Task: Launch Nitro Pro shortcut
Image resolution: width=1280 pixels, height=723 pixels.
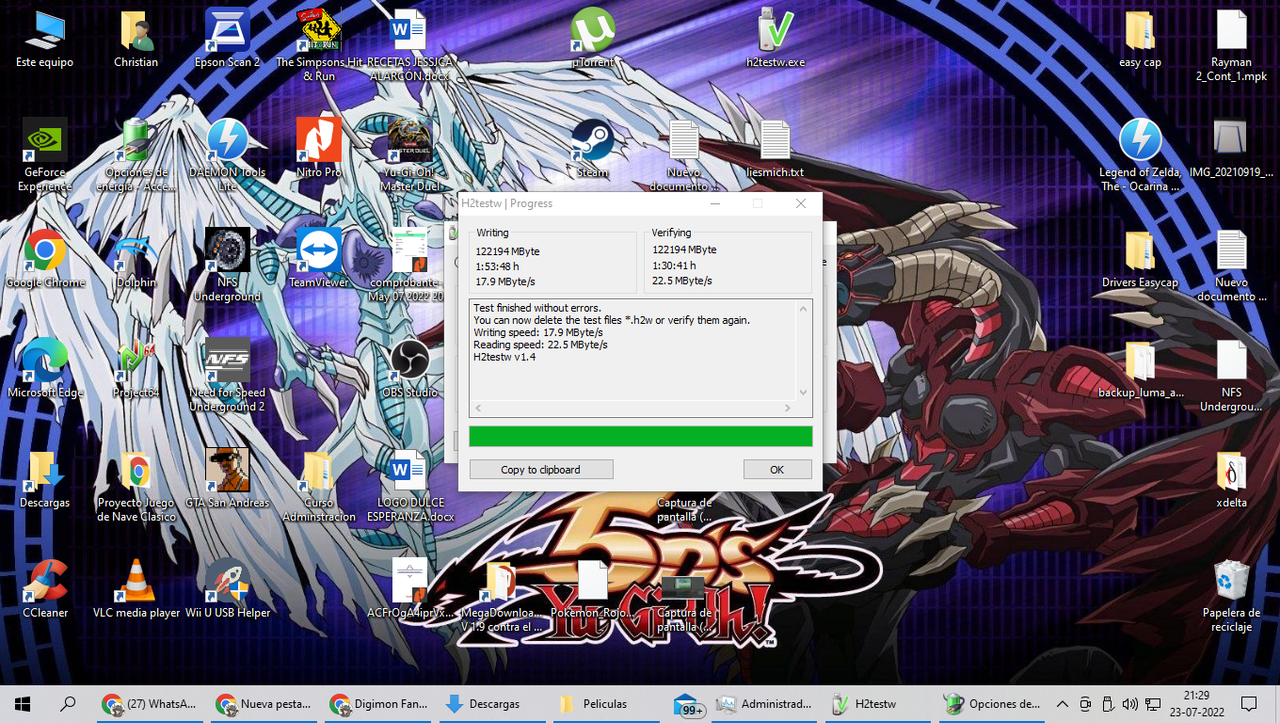Action: coord(319,150)
